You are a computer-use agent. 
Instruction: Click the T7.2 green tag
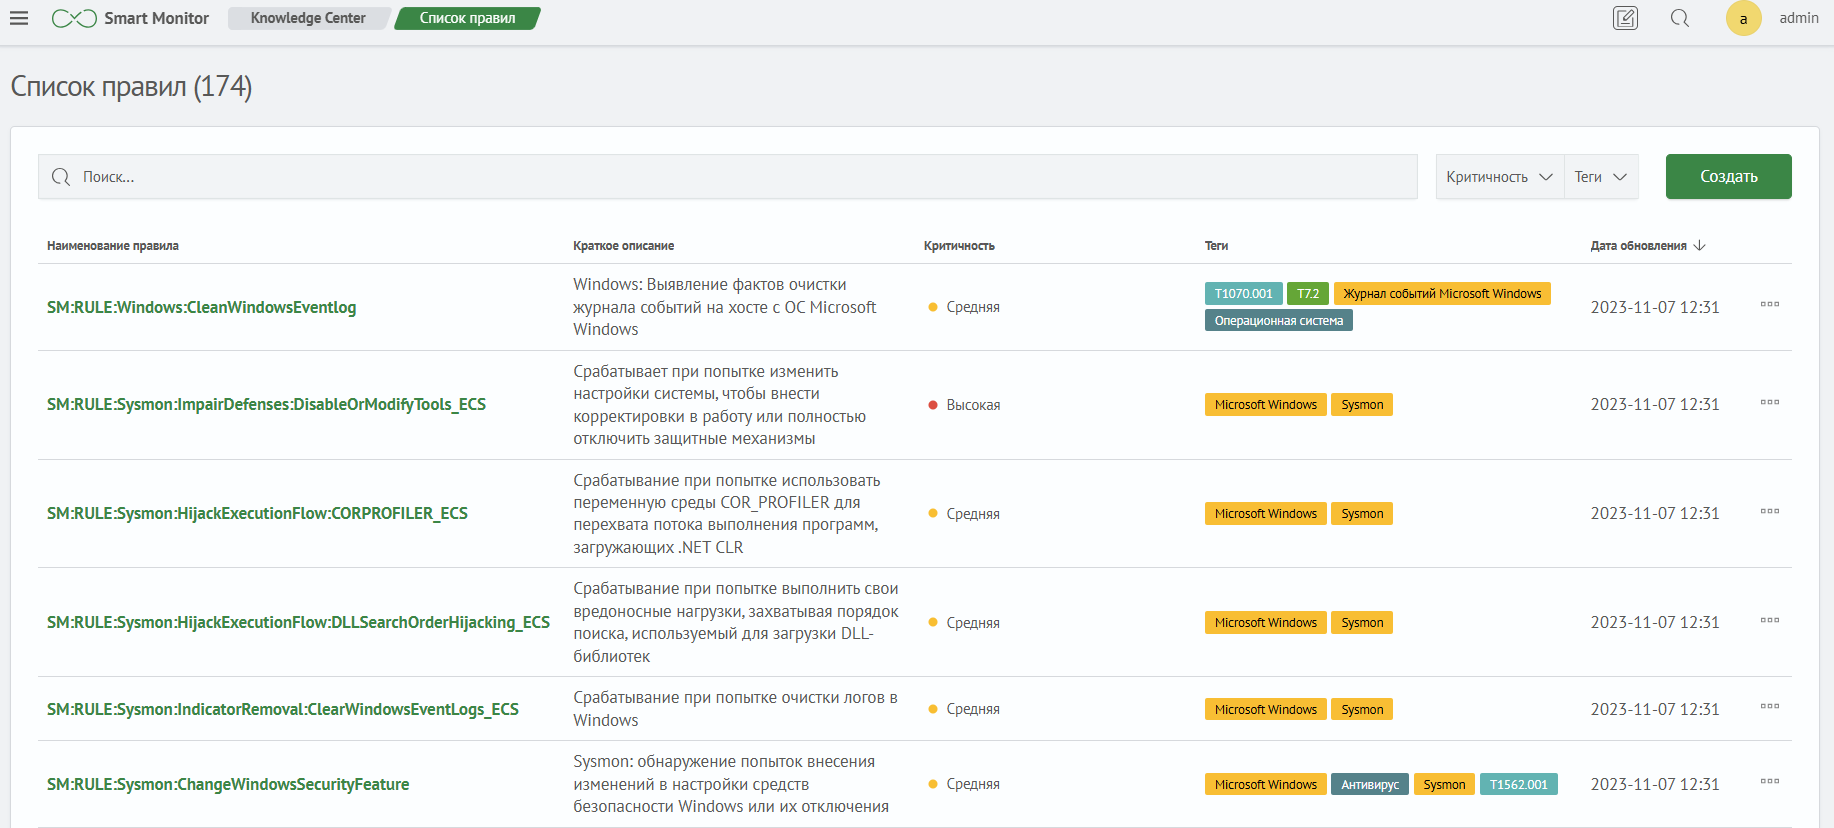(1308, 293)
